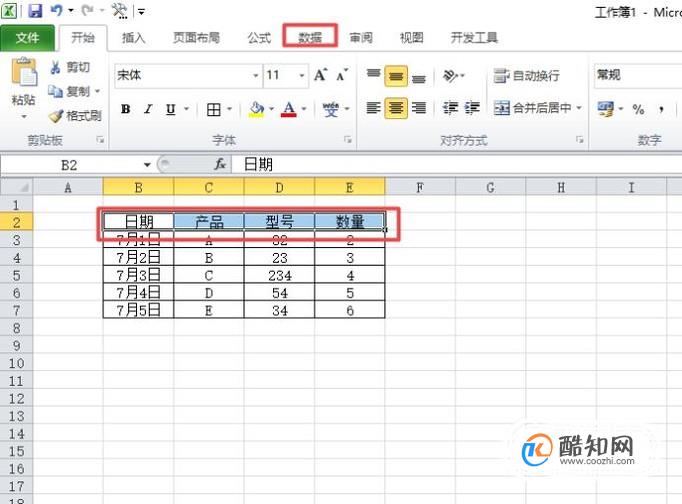Viewport: 682px width, 504px height.
Task: Open the 字体 font group dialog launcher
Action: pyautogui.click(x=348, y=140)
